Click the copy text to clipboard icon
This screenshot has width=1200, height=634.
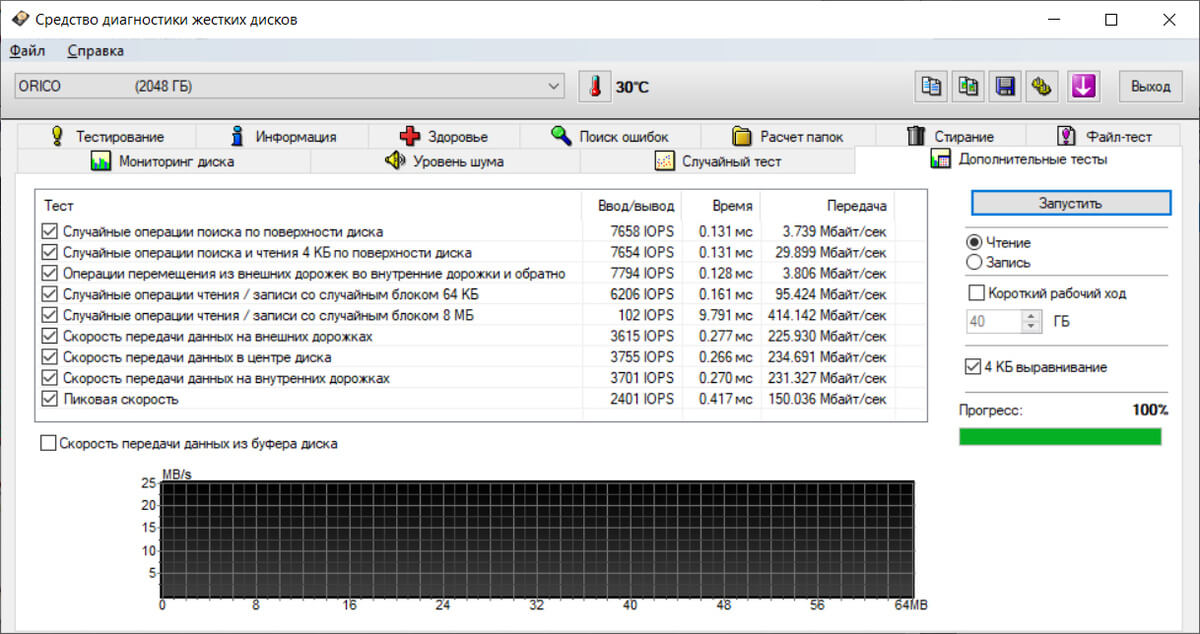(x=931, y=87)
